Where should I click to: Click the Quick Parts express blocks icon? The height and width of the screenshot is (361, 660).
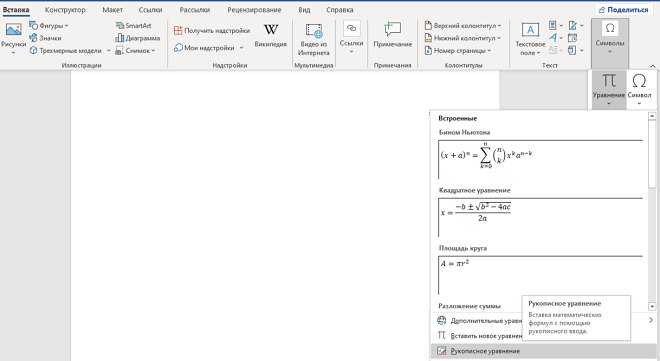pos(553,26)
